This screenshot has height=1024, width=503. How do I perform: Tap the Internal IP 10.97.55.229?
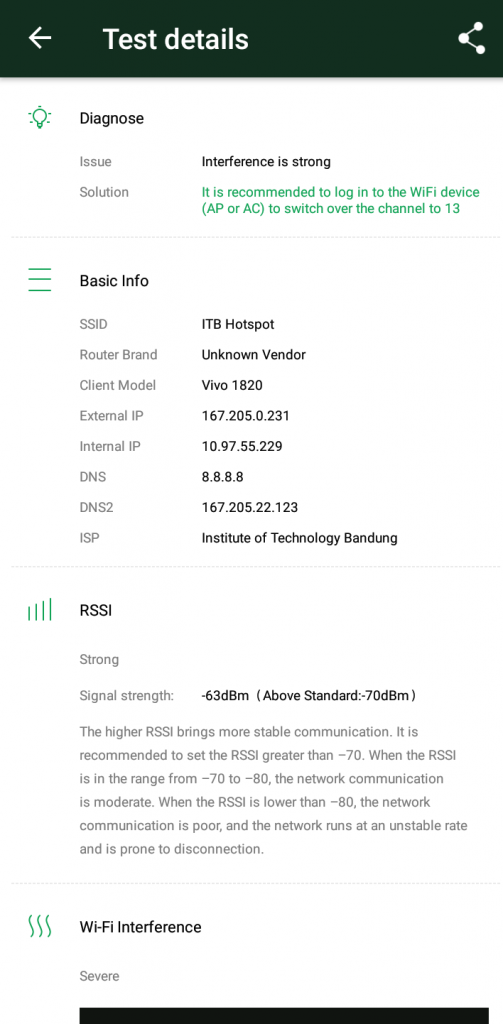click(x=242, y=447)
